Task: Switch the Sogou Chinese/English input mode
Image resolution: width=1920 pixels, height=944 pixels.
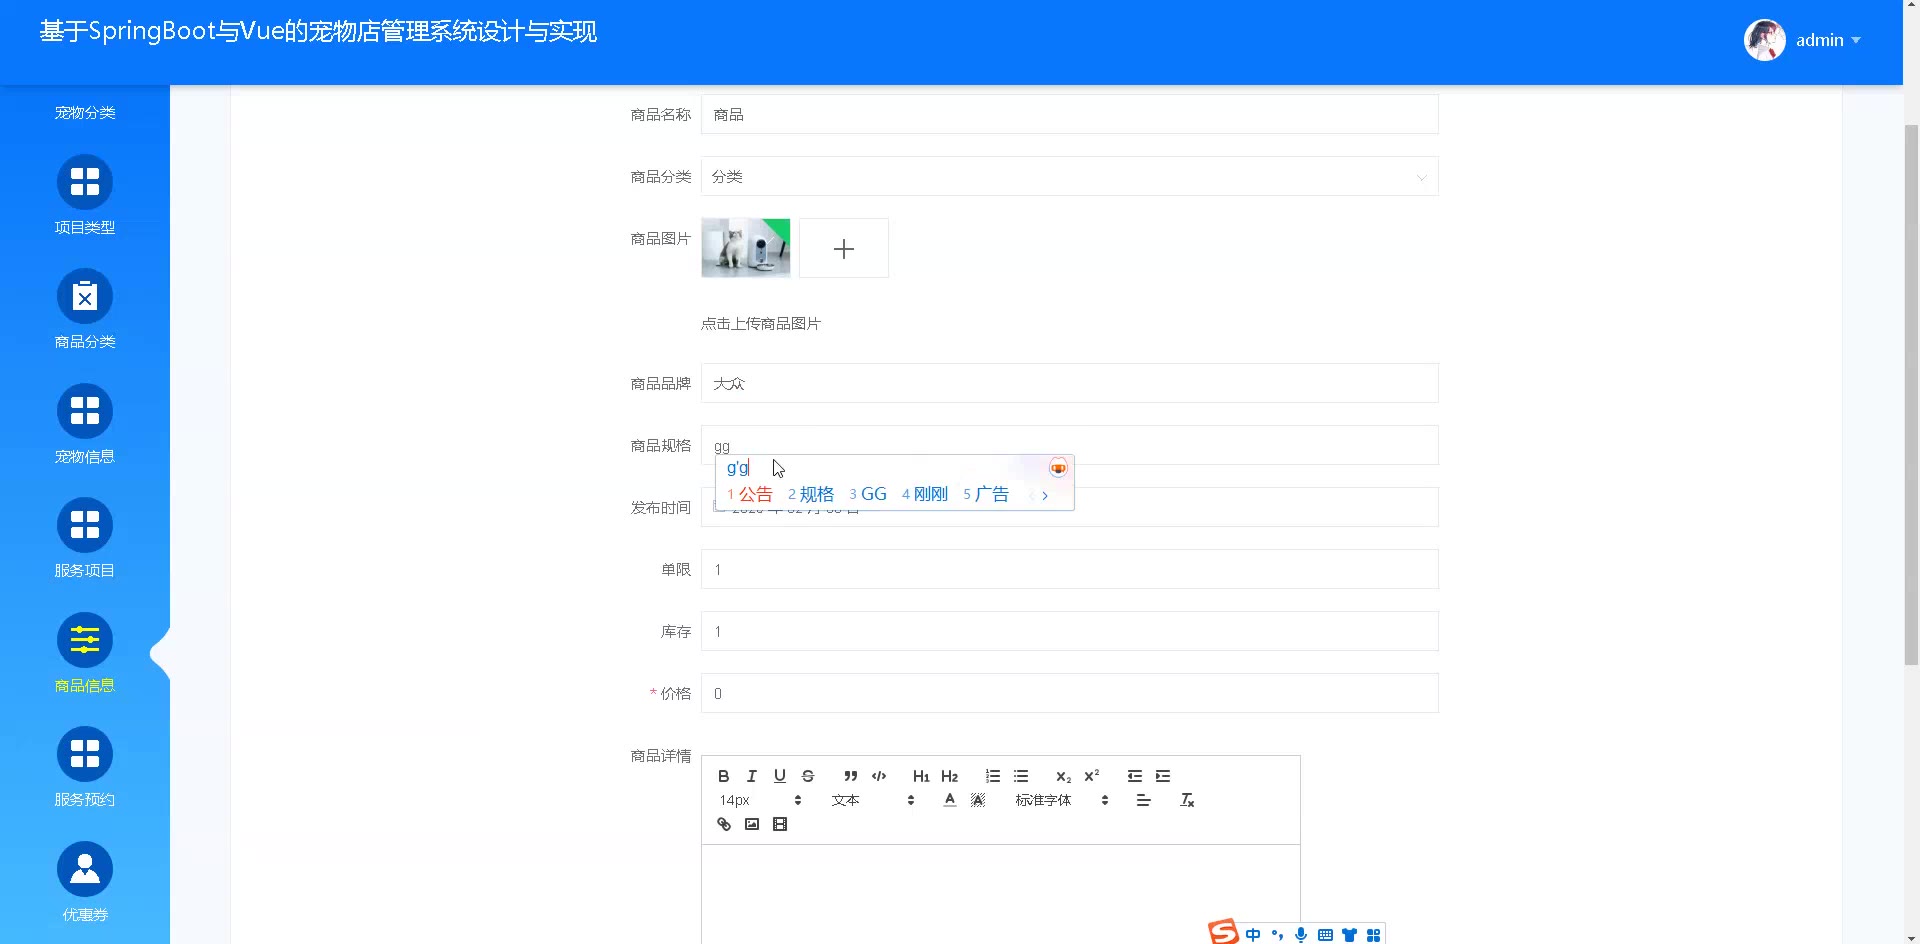Action: (1253, 935)
